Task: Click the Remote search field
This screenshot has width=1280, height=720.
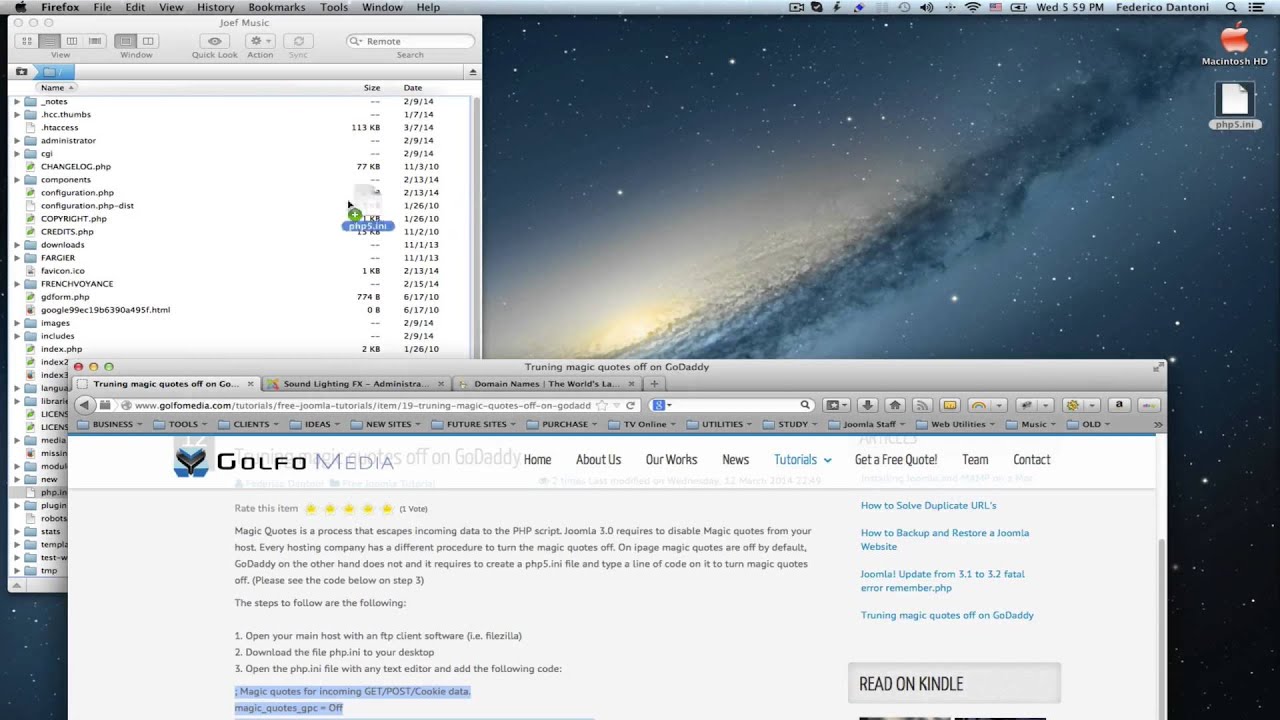Action: (410, 41)
